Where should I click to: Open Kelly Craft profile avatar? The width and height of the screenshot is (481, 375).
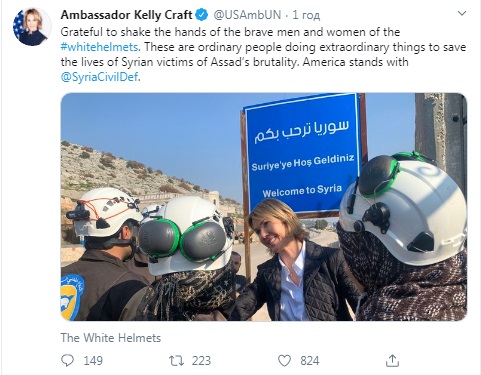[x=32, y=27]
